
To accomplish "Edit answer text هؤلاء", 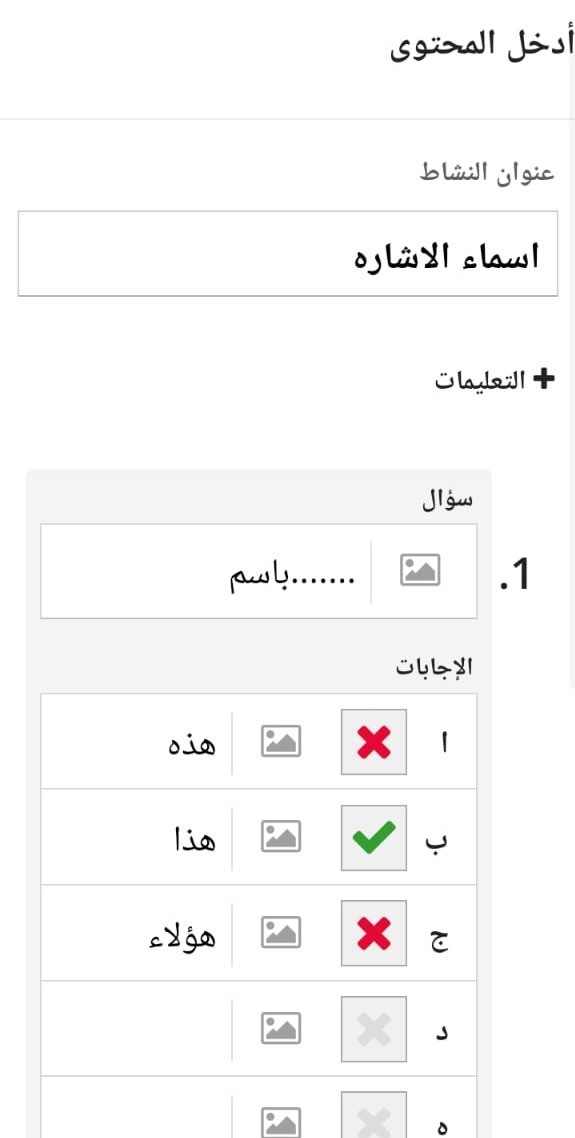I will click(137, 933).
